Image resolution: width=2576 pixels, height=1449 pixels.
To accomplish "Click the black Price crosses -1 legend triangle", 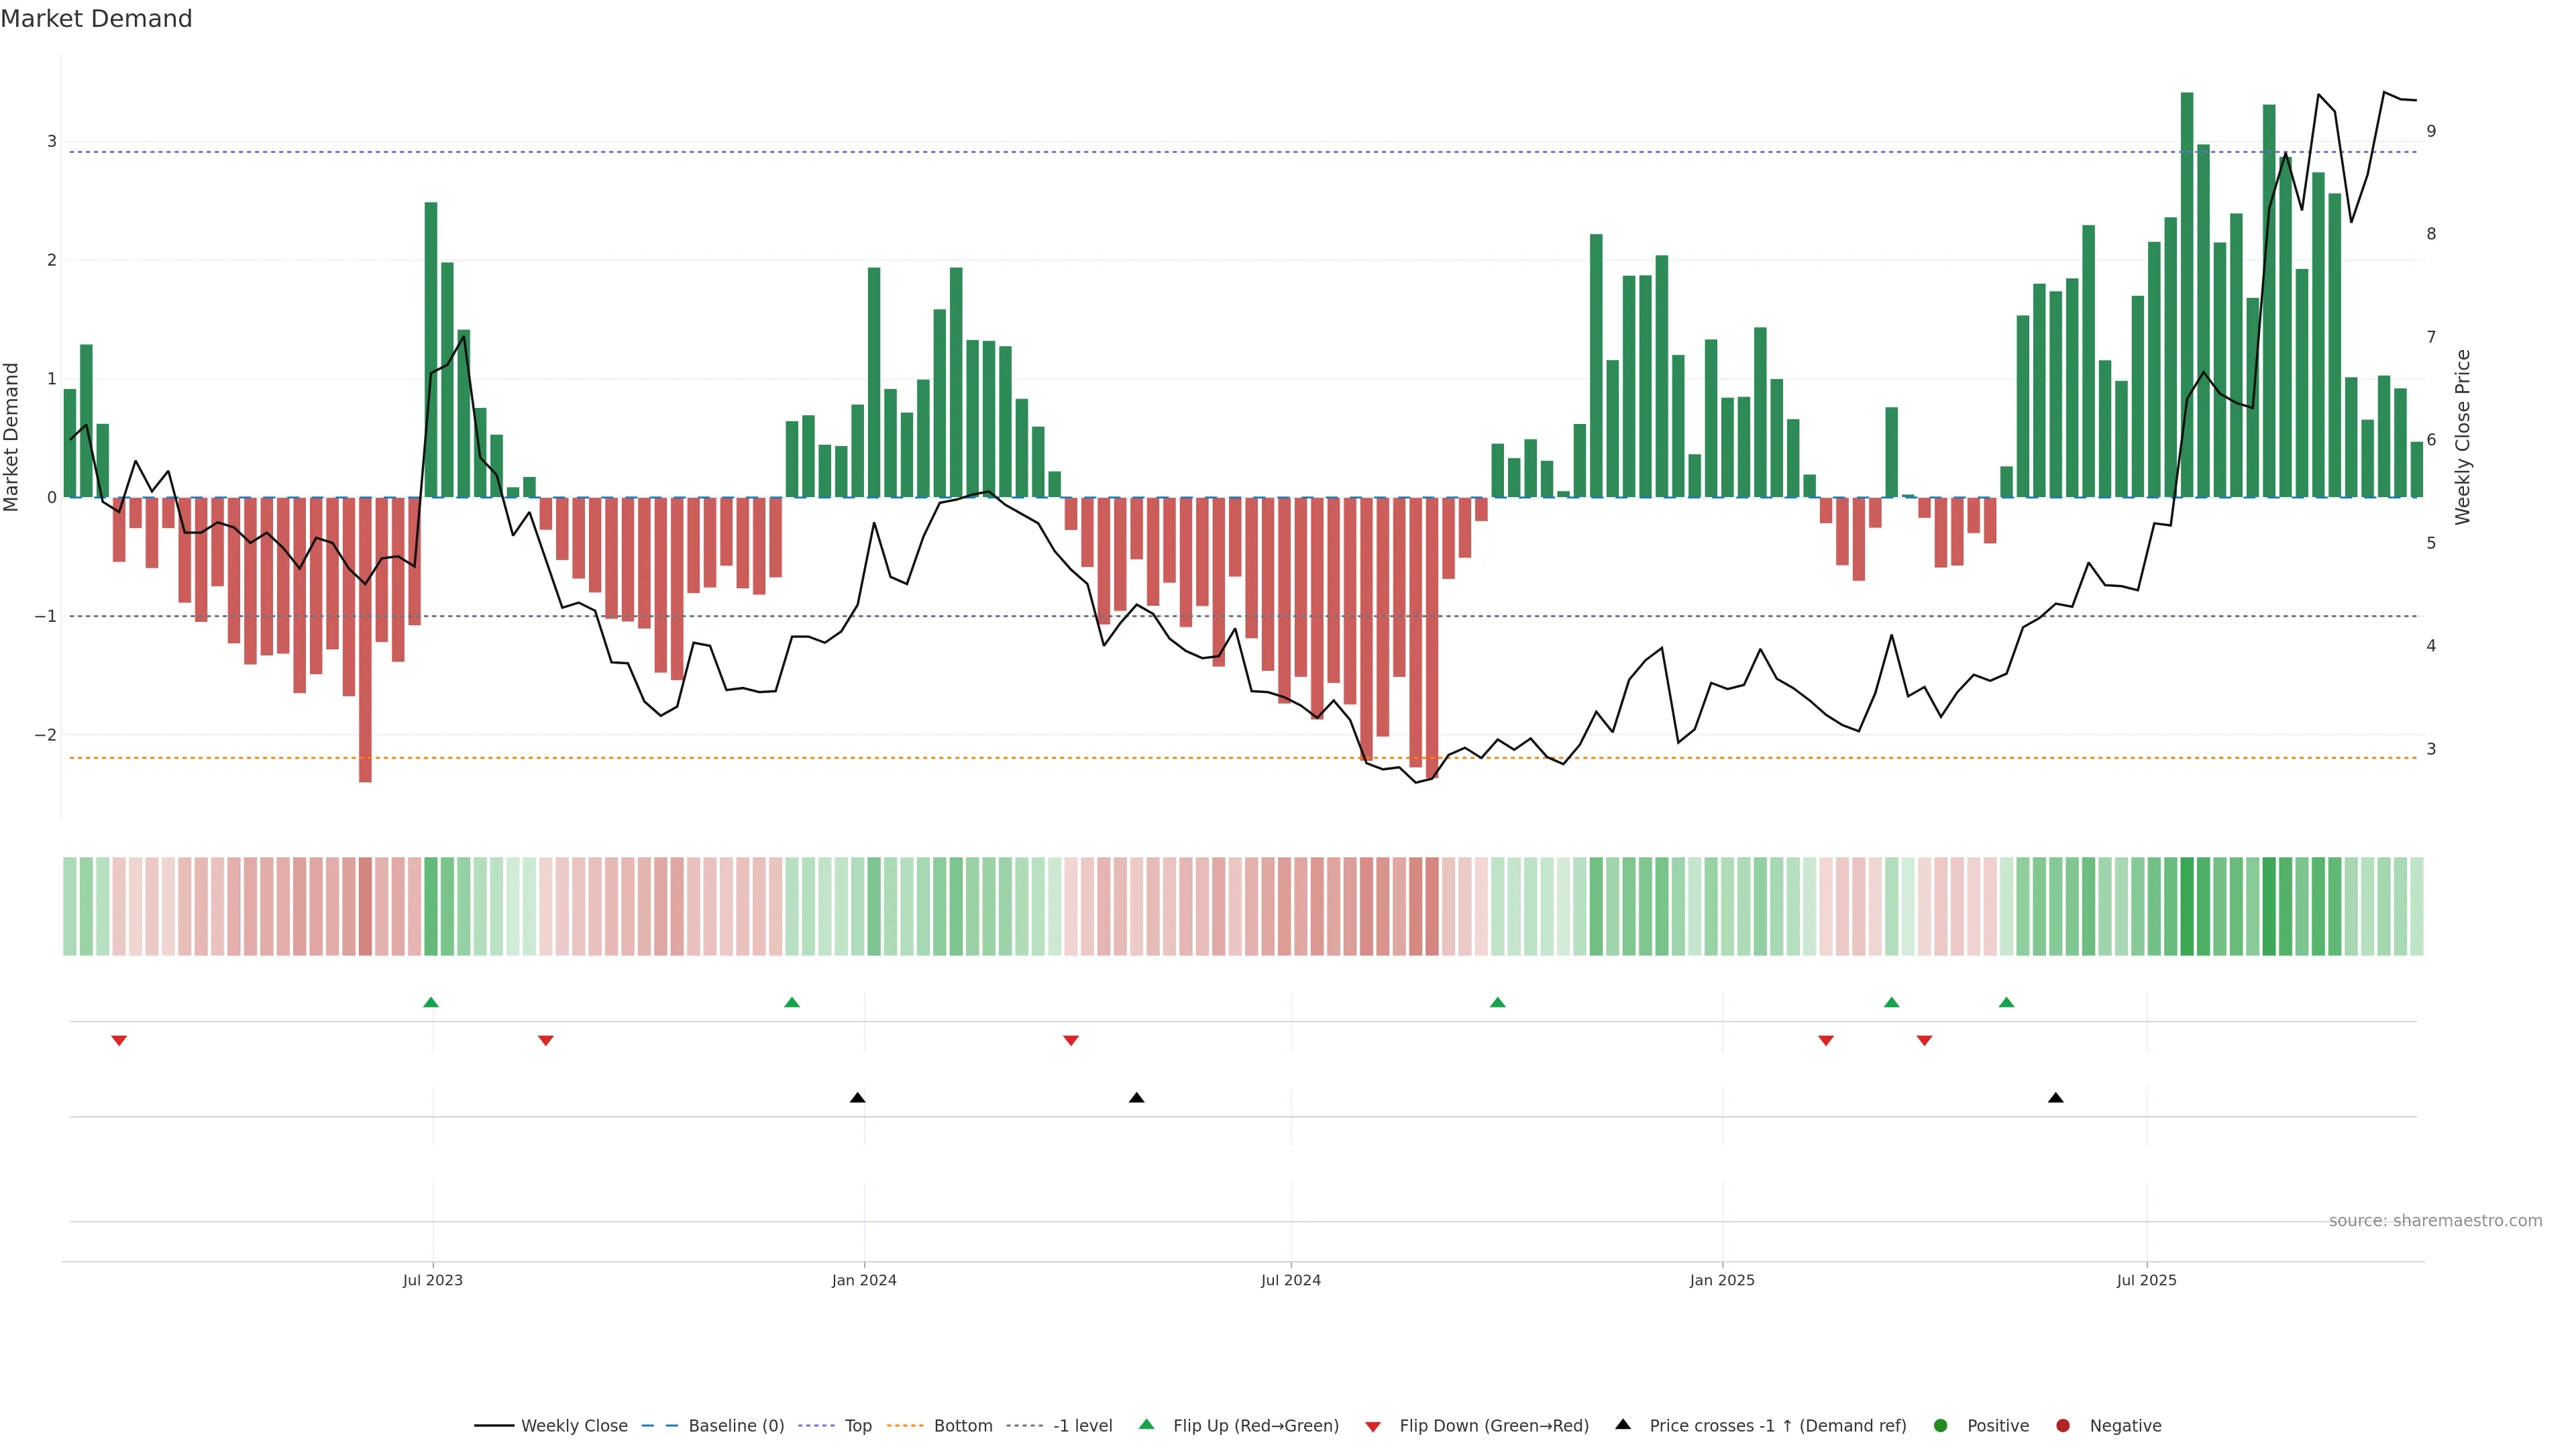I will (1623, 1425).
